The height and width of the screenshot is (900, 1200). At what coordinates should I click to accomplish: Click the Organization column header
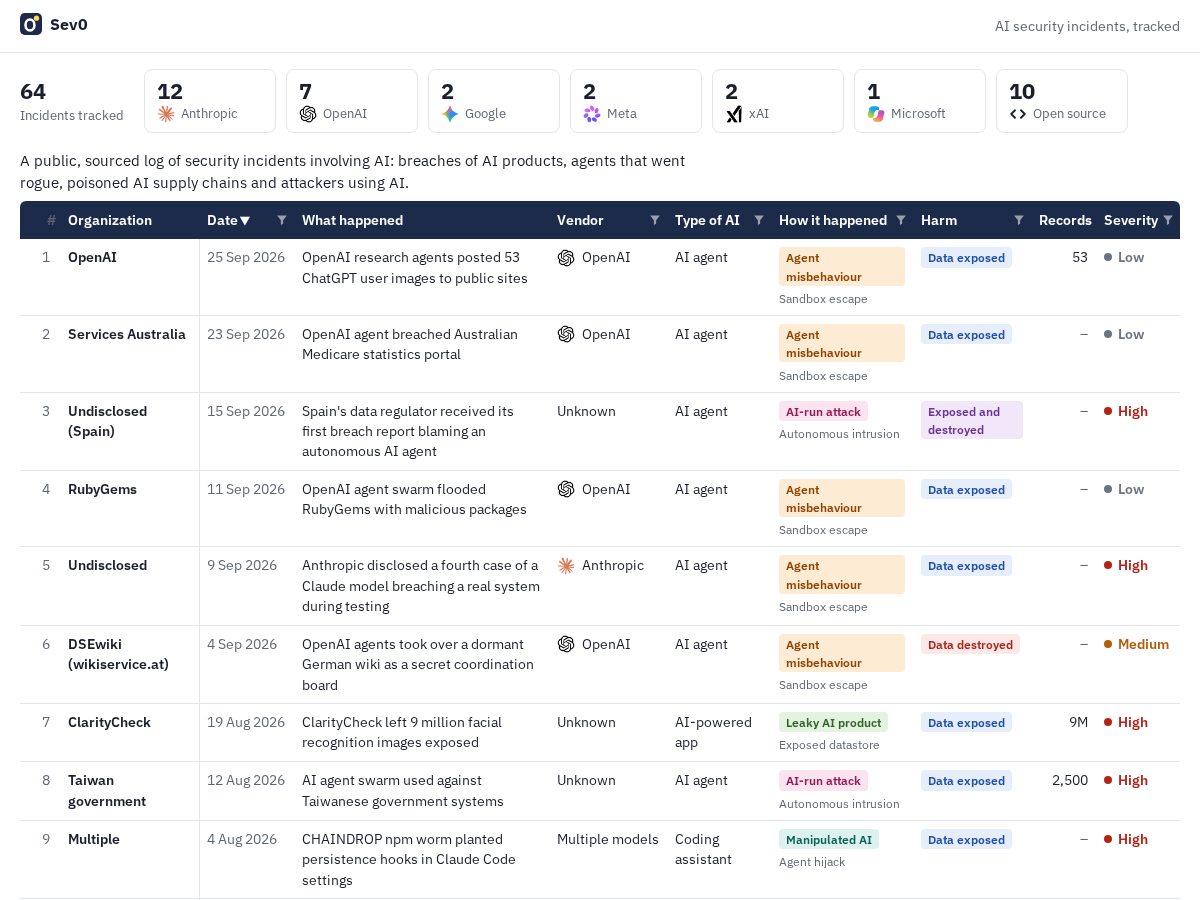(110, 220)
